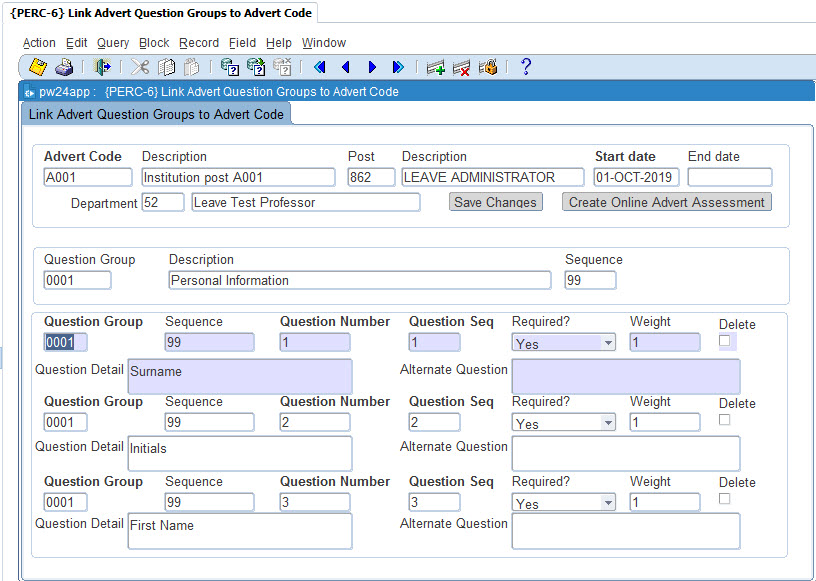Click the Print toolbar icon

pyautogui.click(x=64, y=67)
